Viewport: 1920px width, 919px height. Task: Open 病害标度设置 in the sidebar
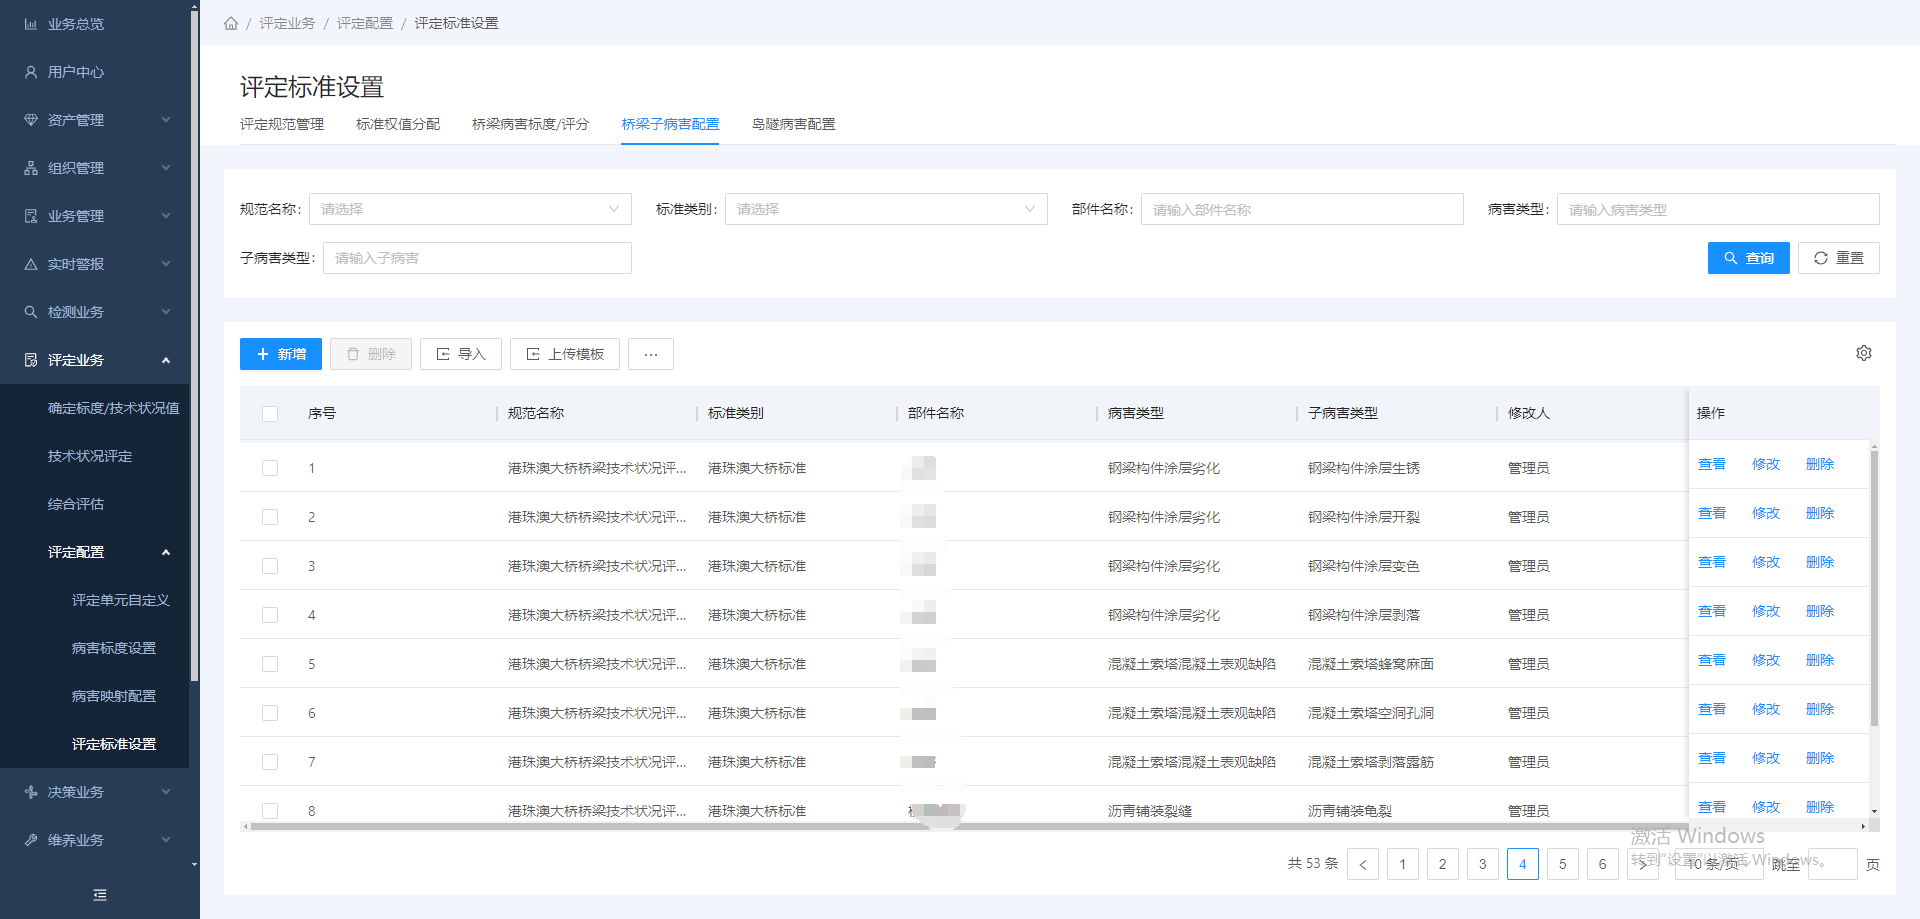(114, 648)
